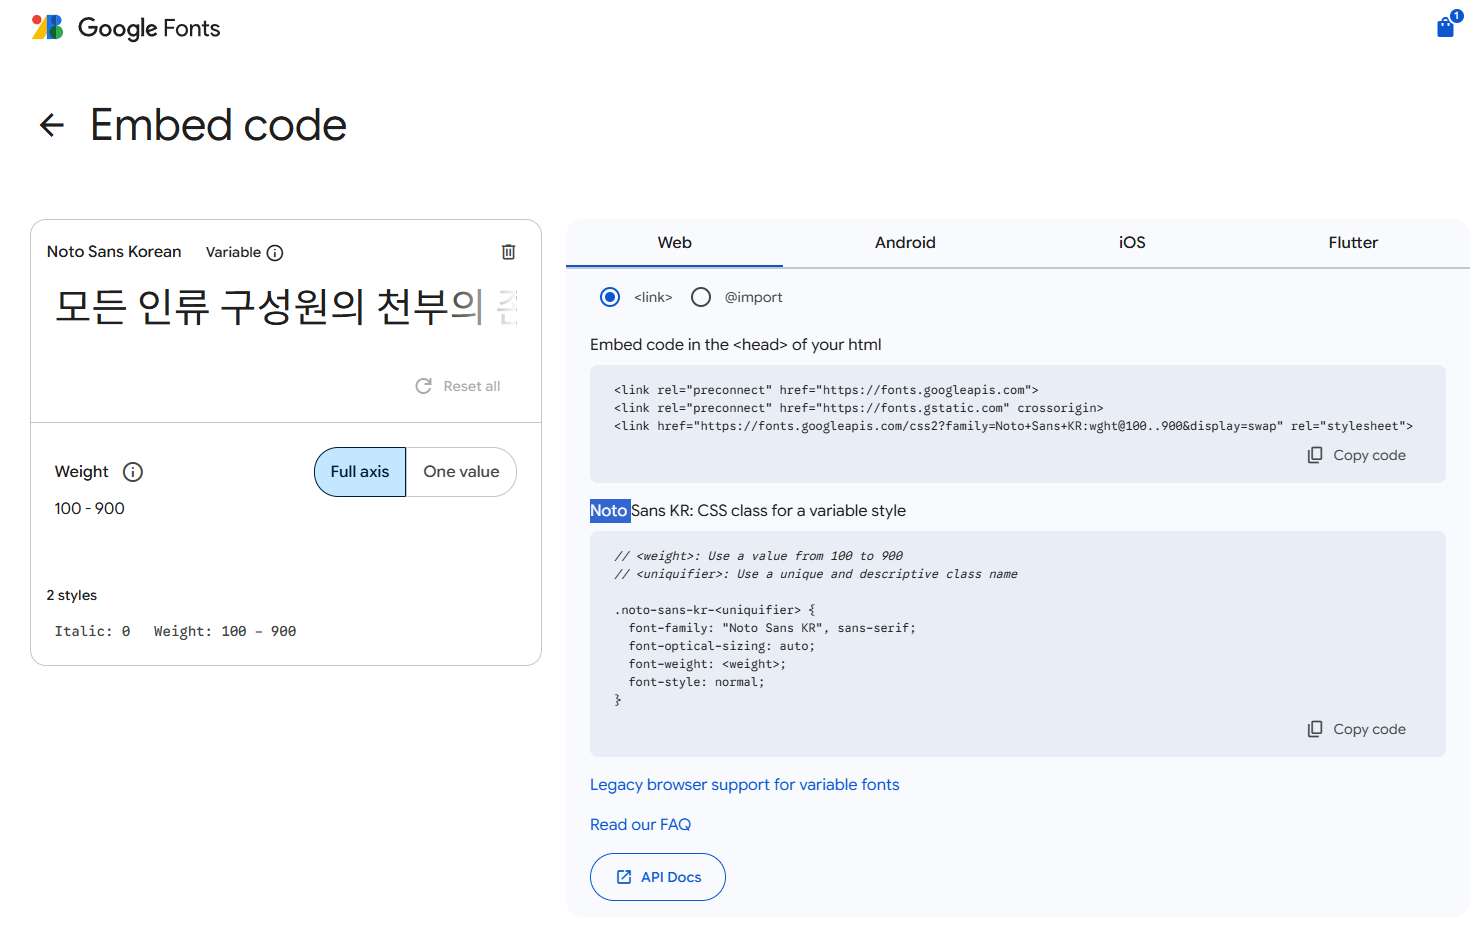Screen dimensions: 1475x940
Task: Click the font-family CSS line
Action: (772, 628)
